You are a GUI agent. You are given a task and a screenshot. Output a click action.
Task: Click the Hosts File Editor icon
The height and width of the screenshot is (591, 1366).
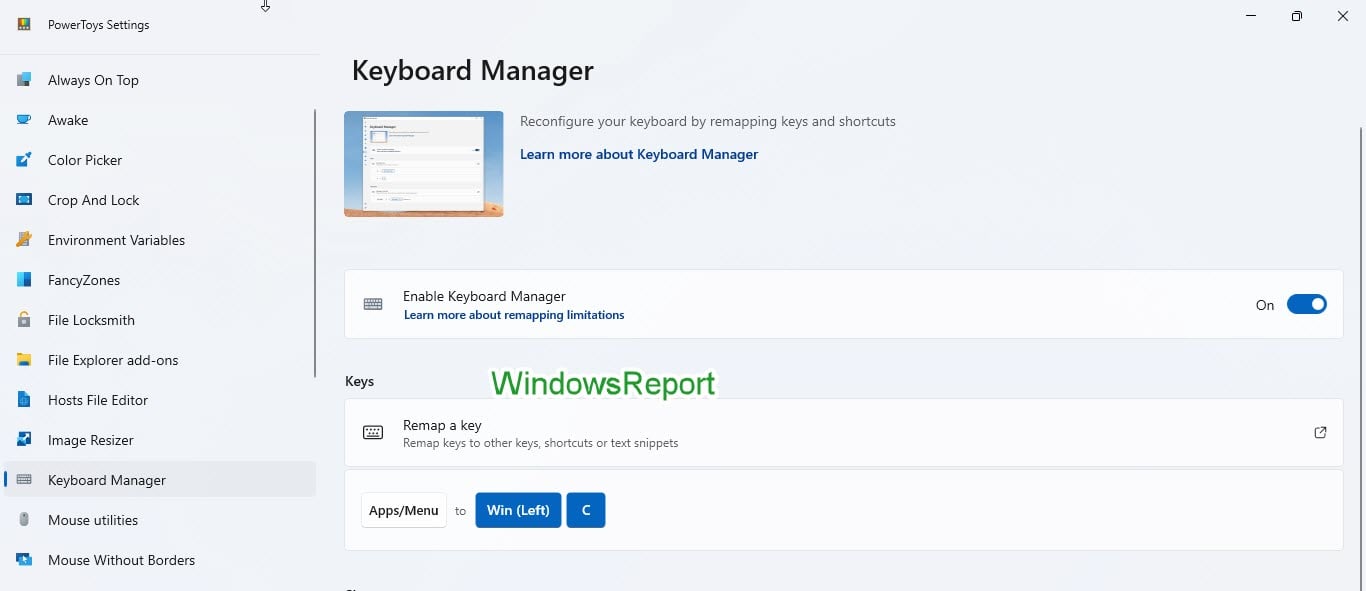[x=24, y=400]
